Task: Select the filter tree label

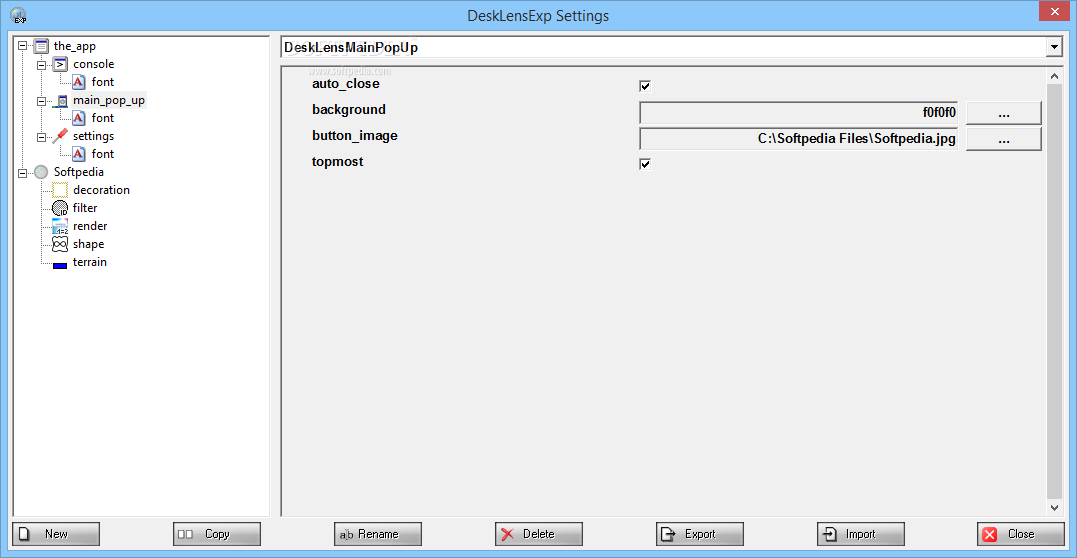Action: [x=85, y=208]
